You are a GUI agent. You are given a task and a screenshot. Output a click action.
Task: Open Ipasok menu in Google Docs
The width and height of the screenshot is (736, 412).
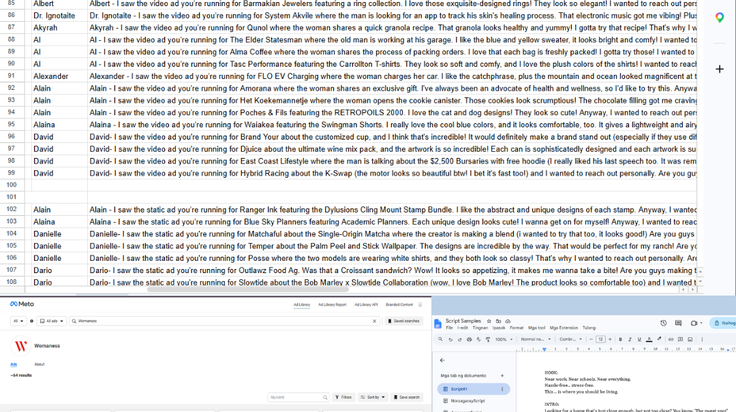point(499,328)
